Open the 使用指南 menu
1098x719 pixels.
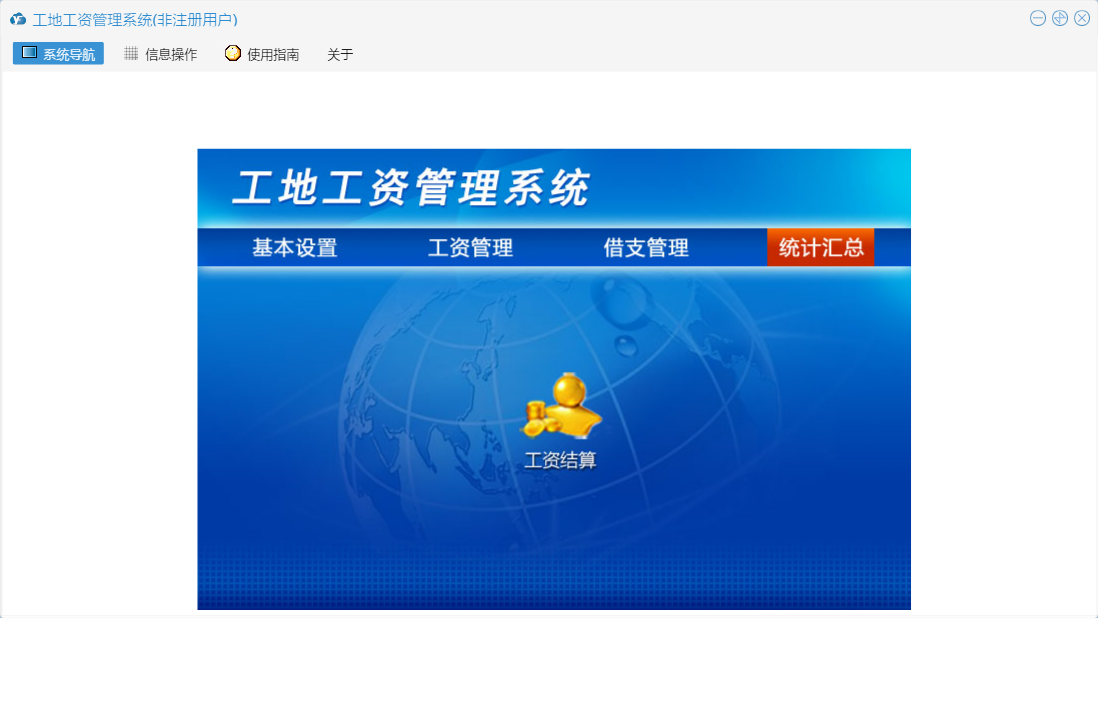pyautogui.click(x=273, y=54)
